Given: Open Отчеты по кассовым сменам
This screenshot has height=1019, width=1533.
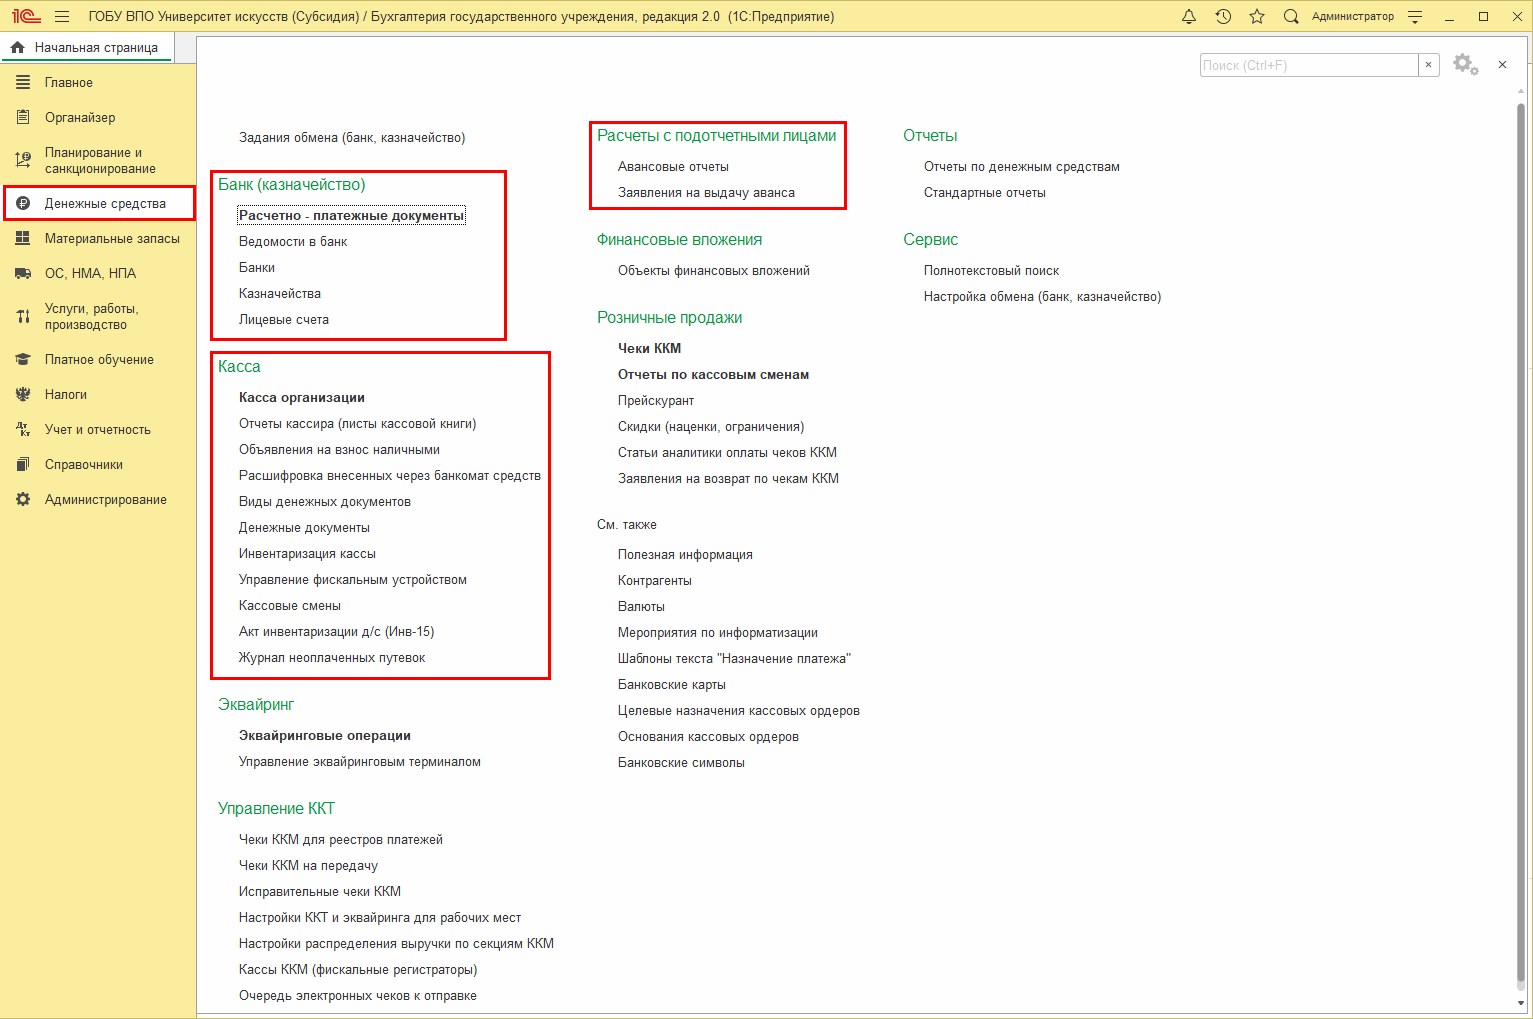Looking at the screenshot, I should [x=713, y=374].
